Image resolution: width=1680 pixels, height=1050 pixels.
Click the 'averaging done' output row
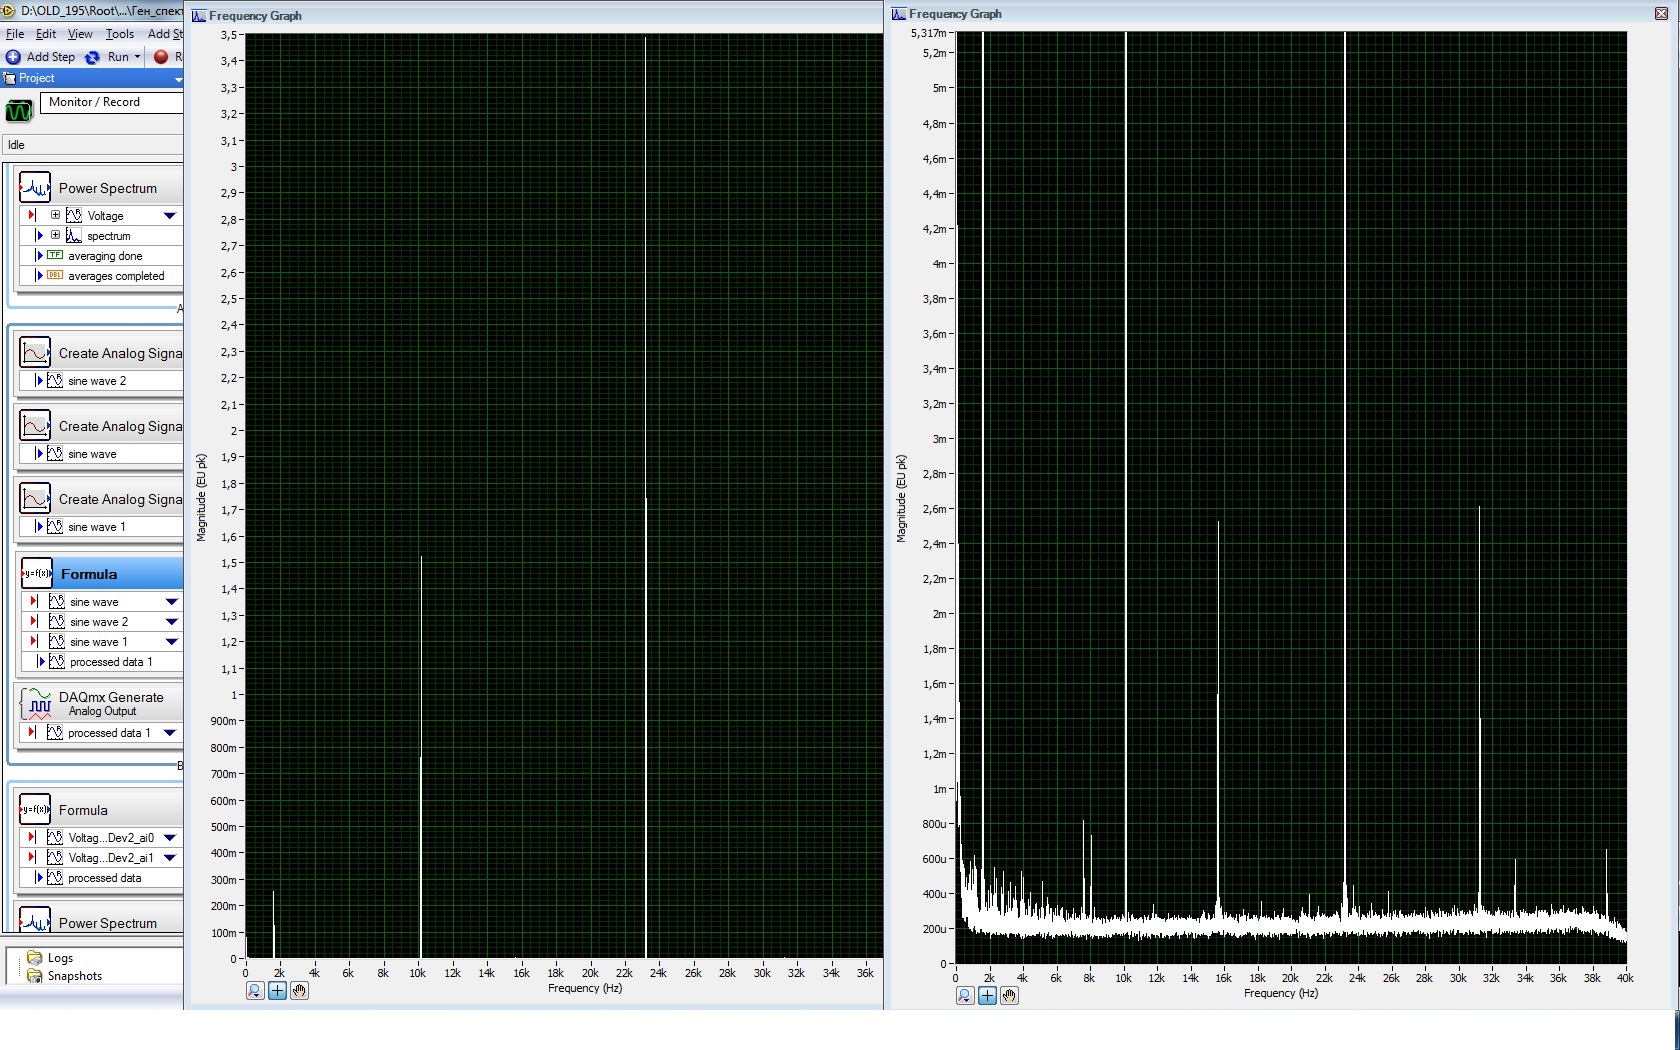[x=101, y=256]
